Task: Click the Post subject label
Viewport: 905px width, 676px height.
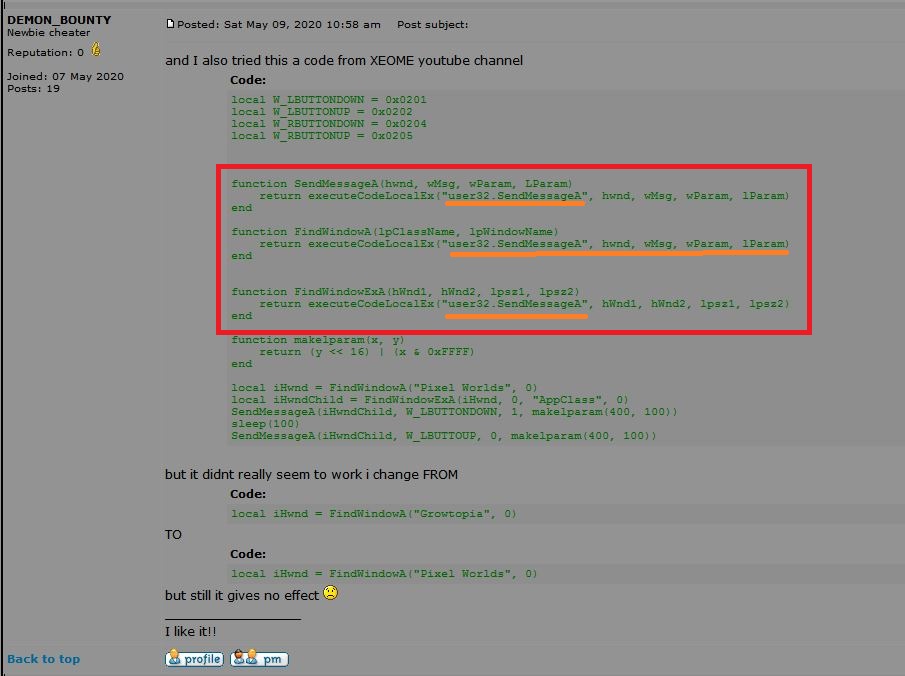Action: click(432, 24)
